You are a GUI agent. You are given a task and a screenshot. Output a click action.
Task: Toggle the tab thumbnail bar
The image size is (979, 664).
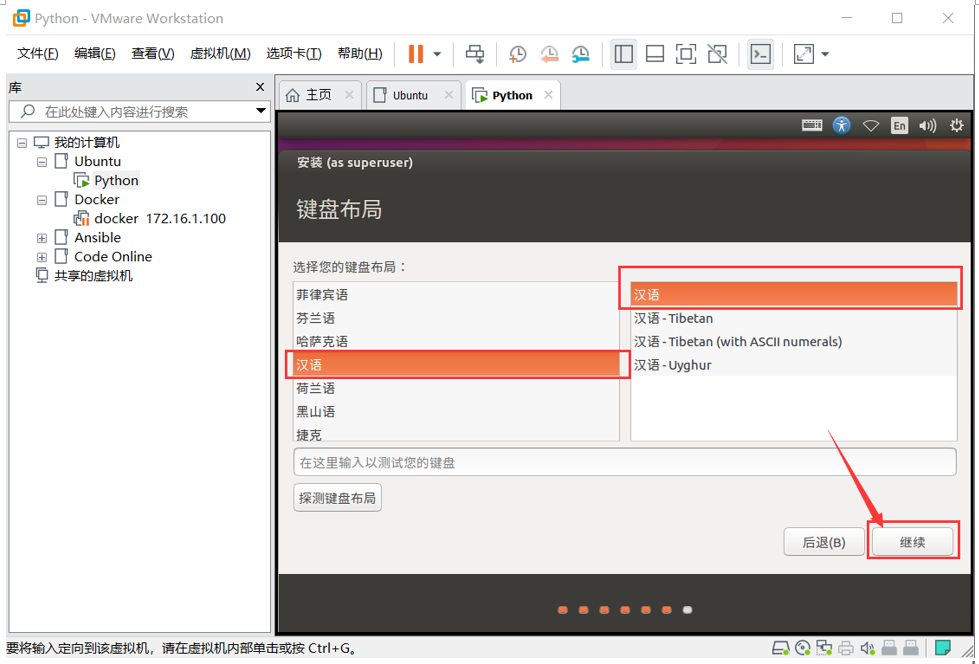point(654,53)
